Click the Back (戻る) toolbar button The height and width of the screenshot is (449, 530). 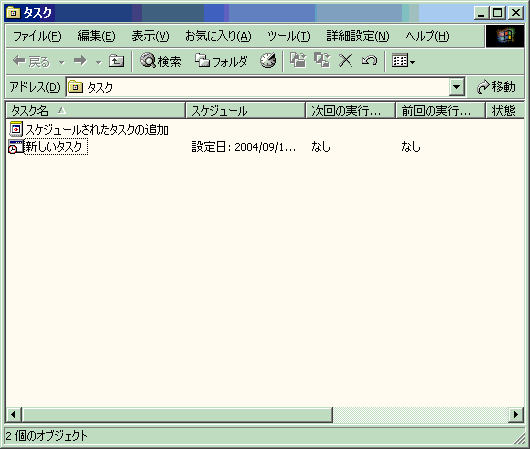pyautogui.click(x=31, y=62)
